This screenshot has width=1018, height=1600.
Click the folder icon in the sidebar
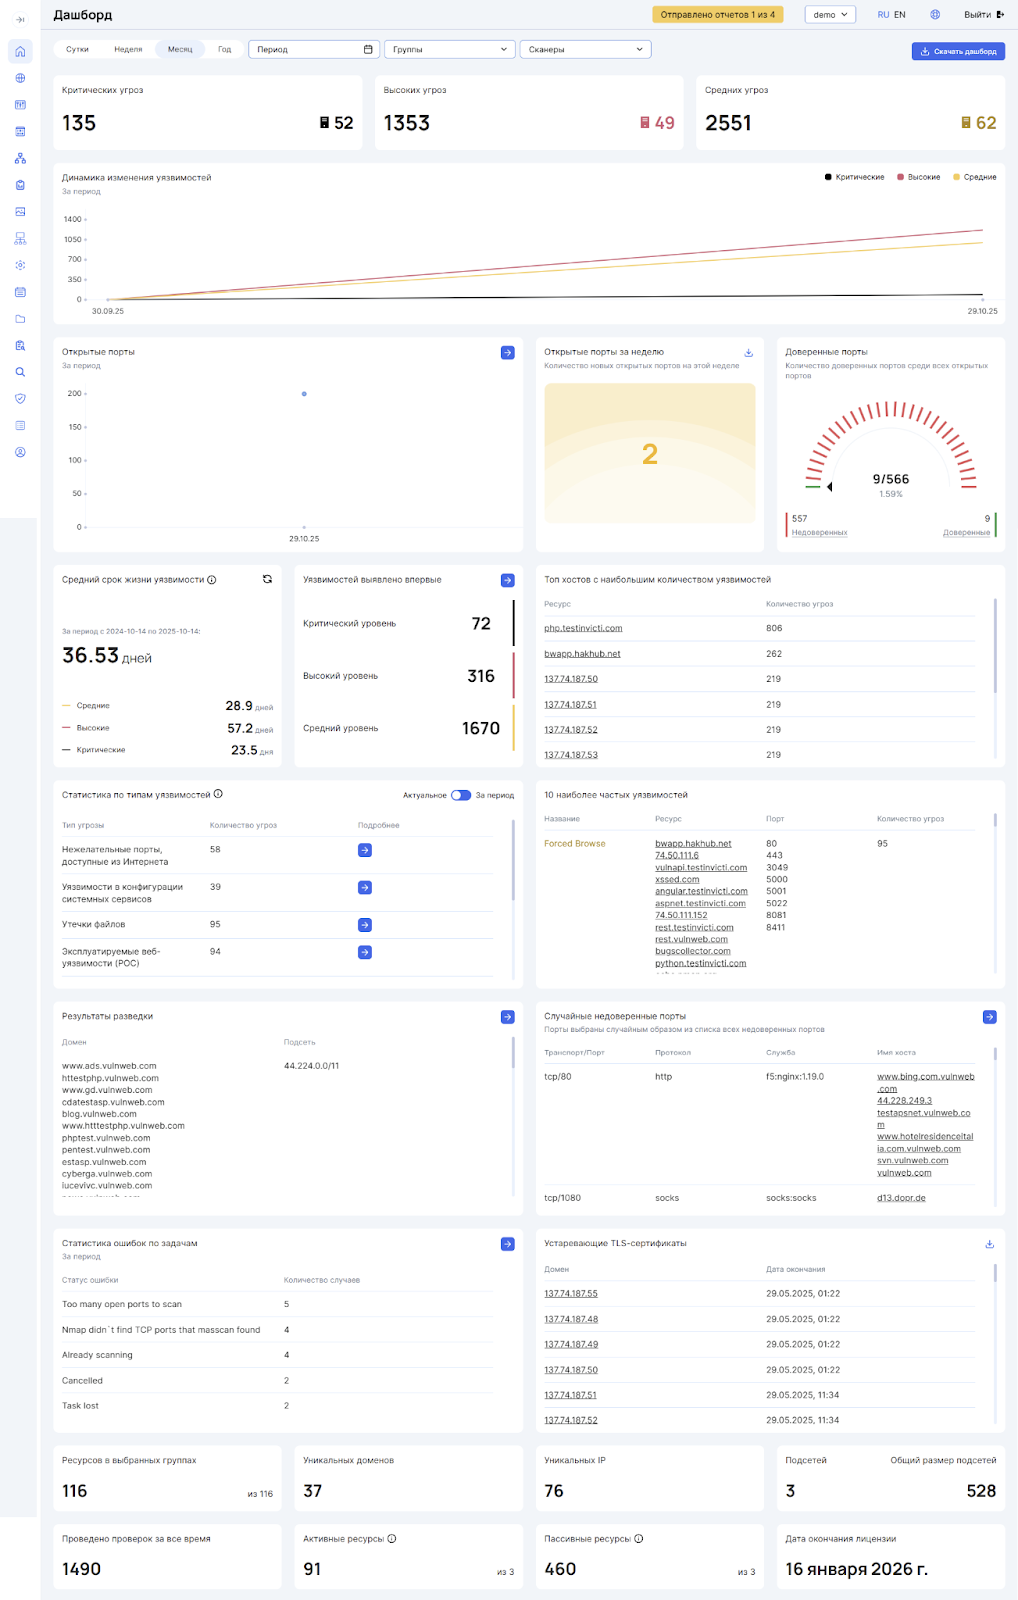20,319
